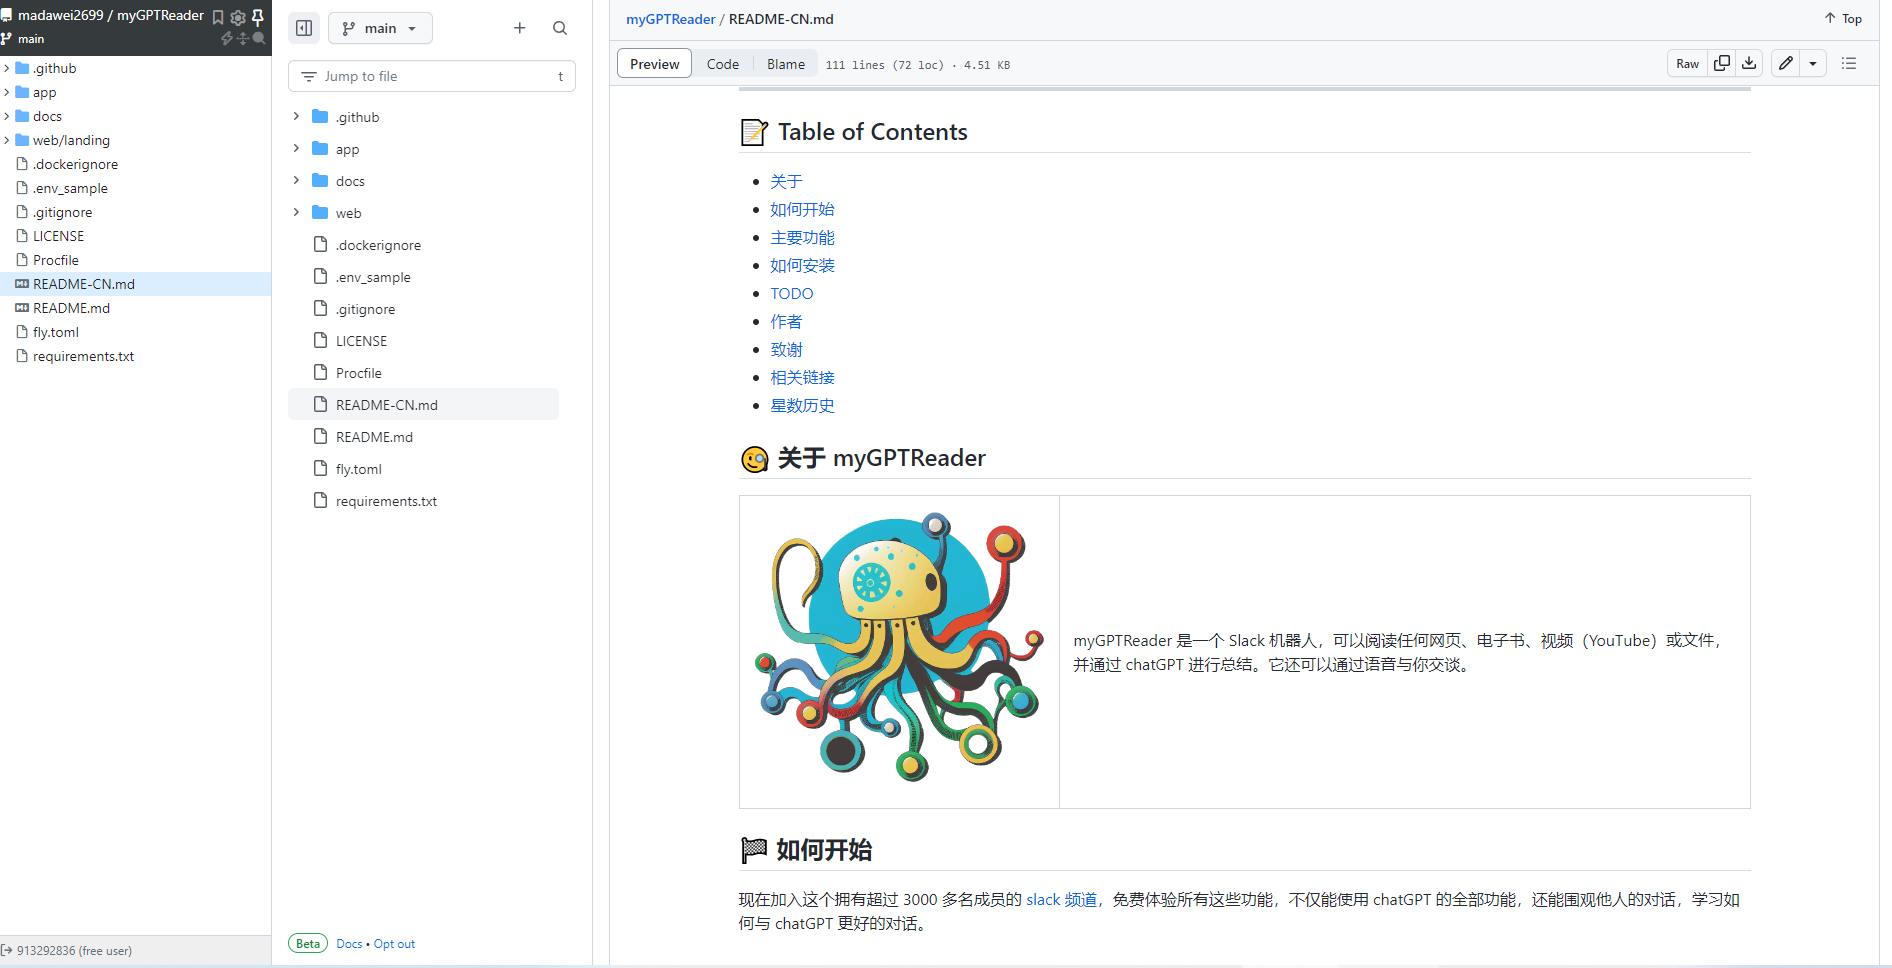Screen dimensions: 1892x968
Task: Click the Beta badge
Action: [308, 943]
